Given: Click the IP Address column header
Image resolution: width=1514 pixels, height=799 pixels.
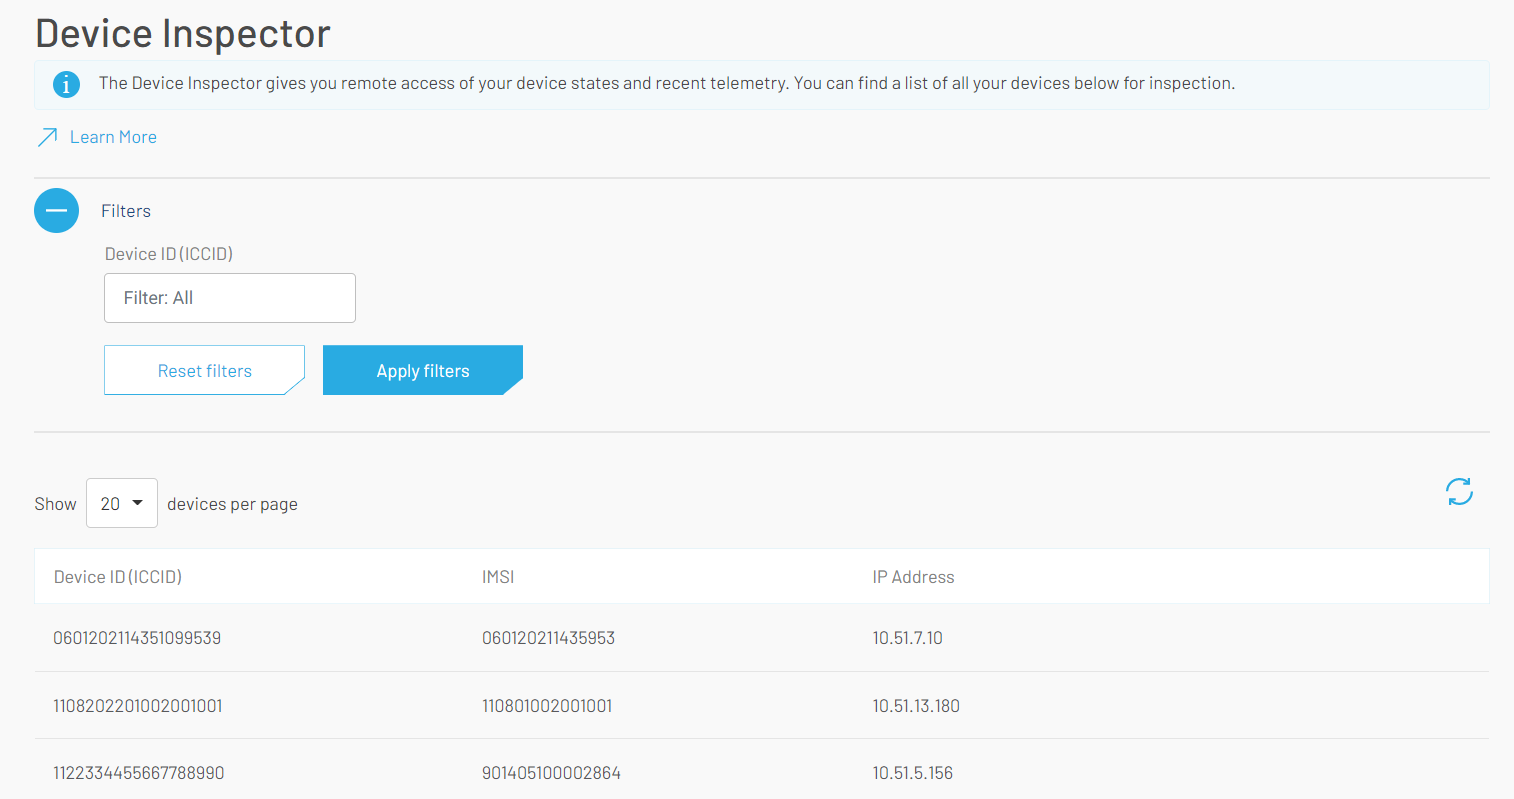Looking at the screenshot, I should click(x=913, y=576).
